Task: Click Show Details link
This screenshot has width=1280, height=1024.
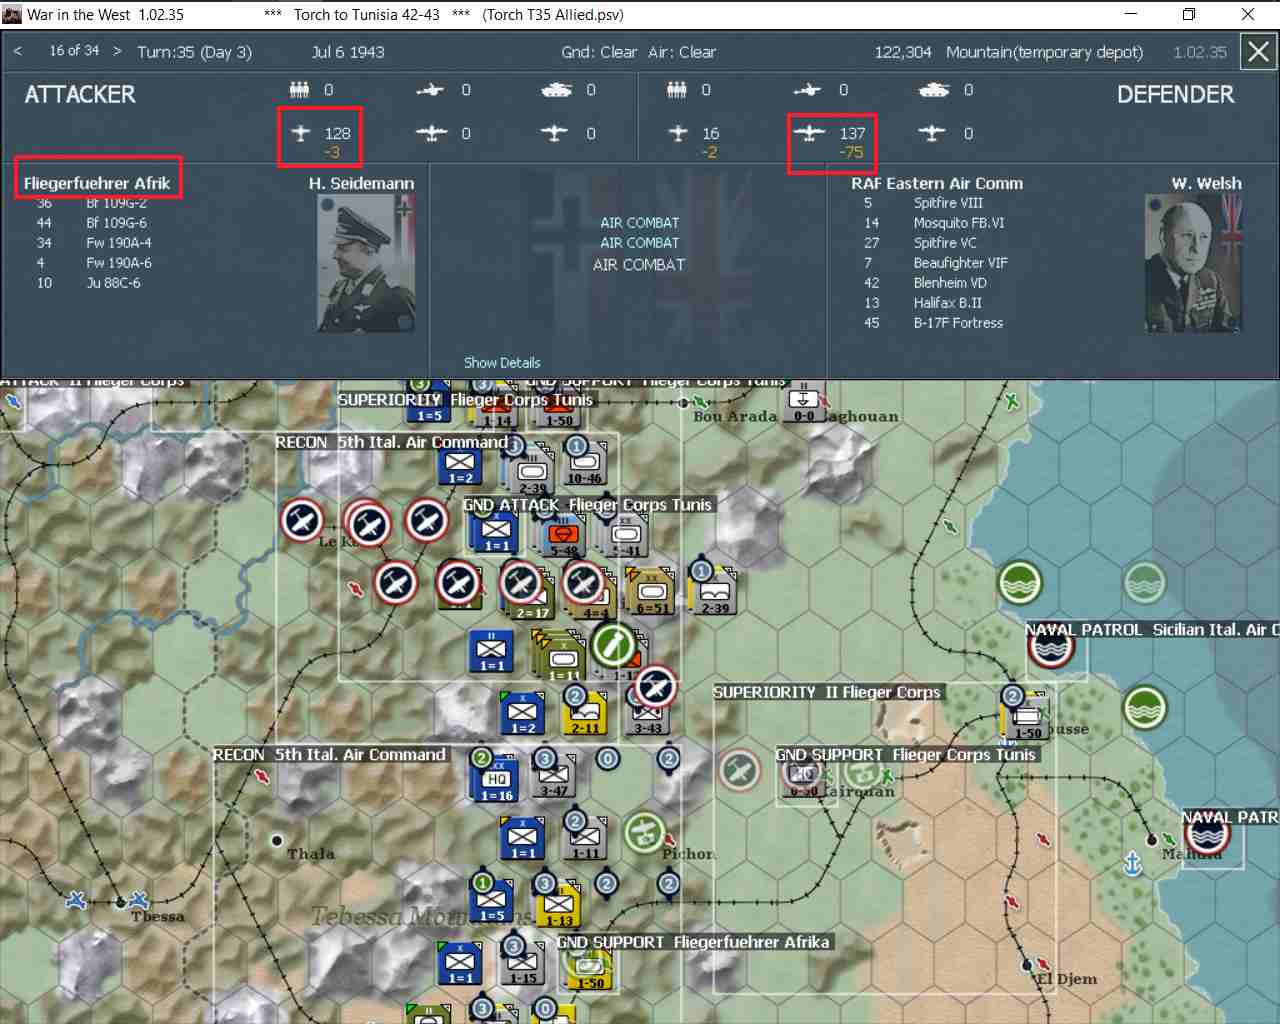Action: point(502,363)
